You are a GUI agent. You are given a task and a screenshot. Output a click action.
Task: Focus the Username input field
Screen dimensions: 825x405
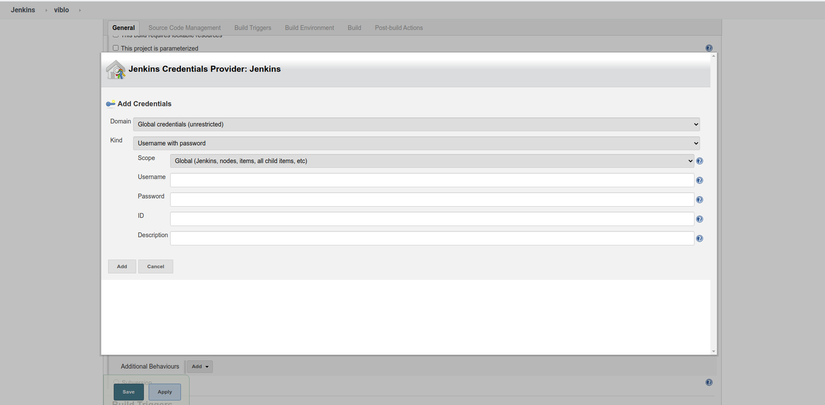coord(432,180)
